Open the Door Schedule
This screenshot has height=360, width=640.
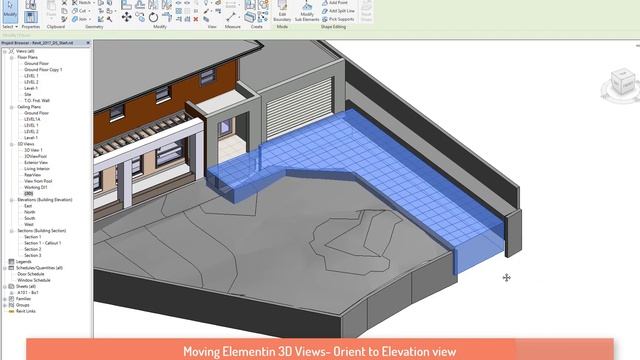coord(31,274)
